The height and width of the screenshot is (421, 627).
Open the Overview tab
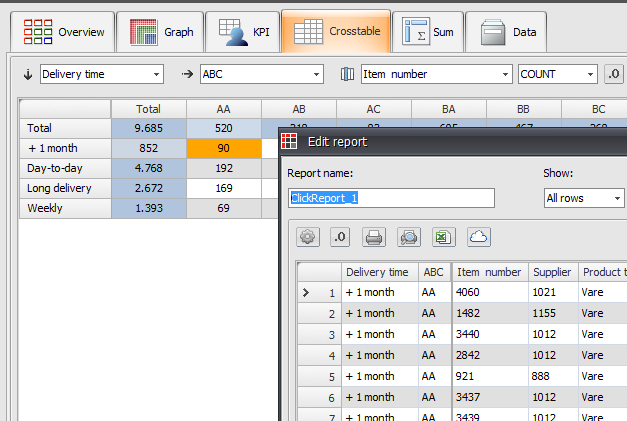63,32
